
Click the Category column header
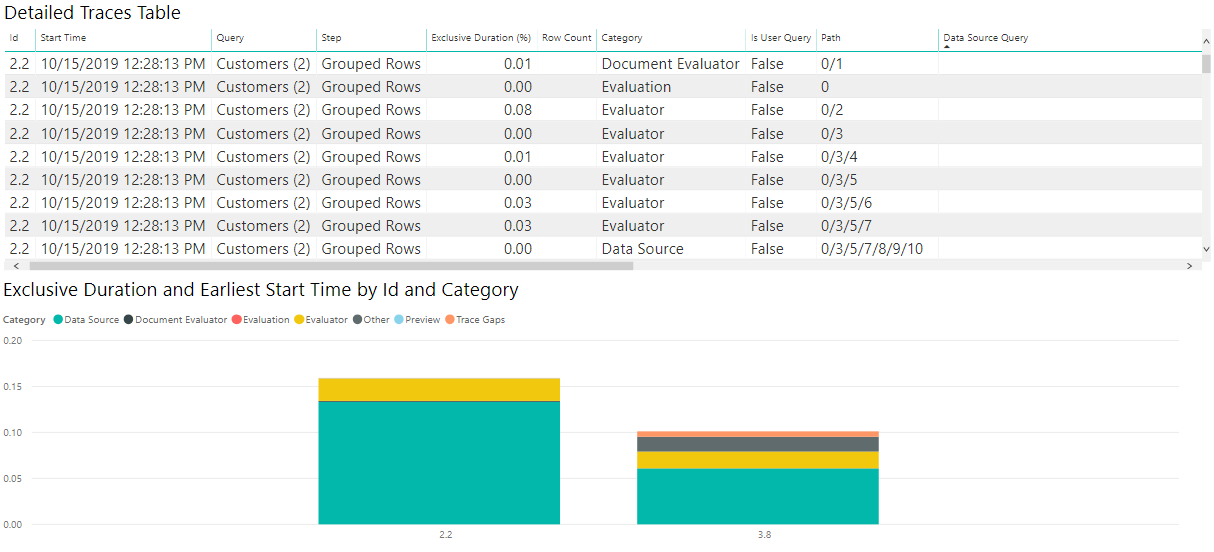(622, 38)
